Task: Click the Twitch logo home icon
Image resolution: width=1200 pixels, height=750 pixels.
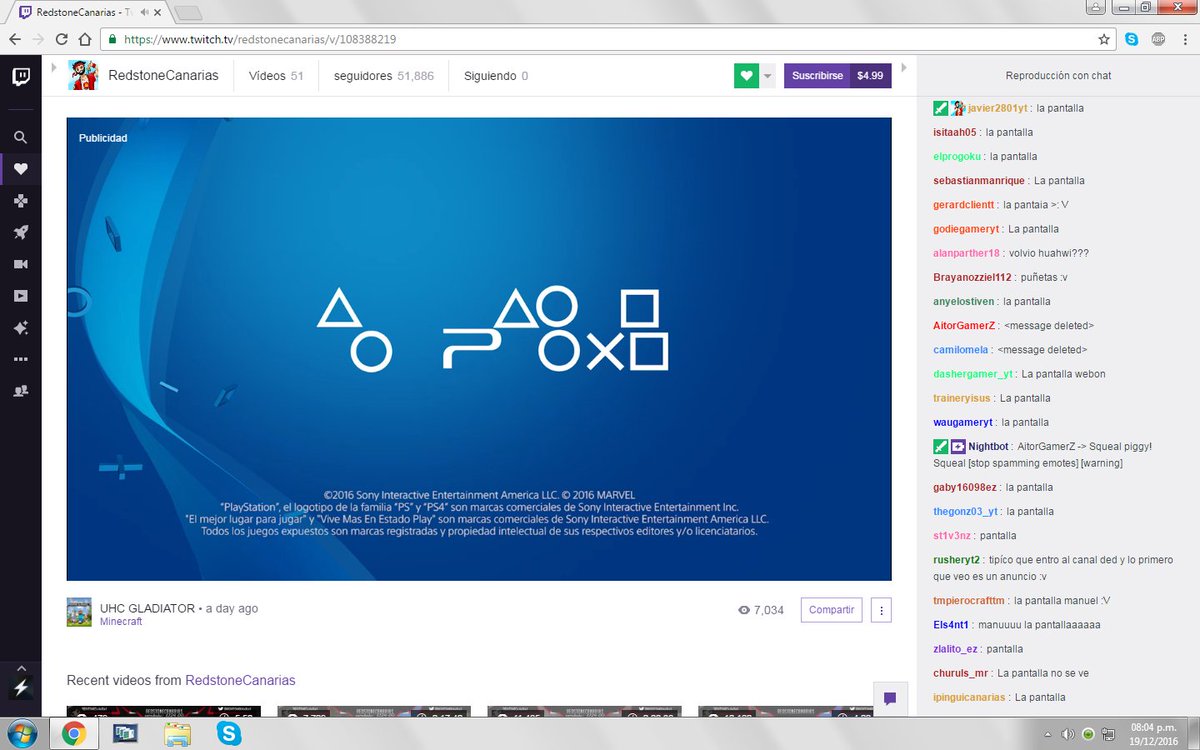Action: click(20, 77)
